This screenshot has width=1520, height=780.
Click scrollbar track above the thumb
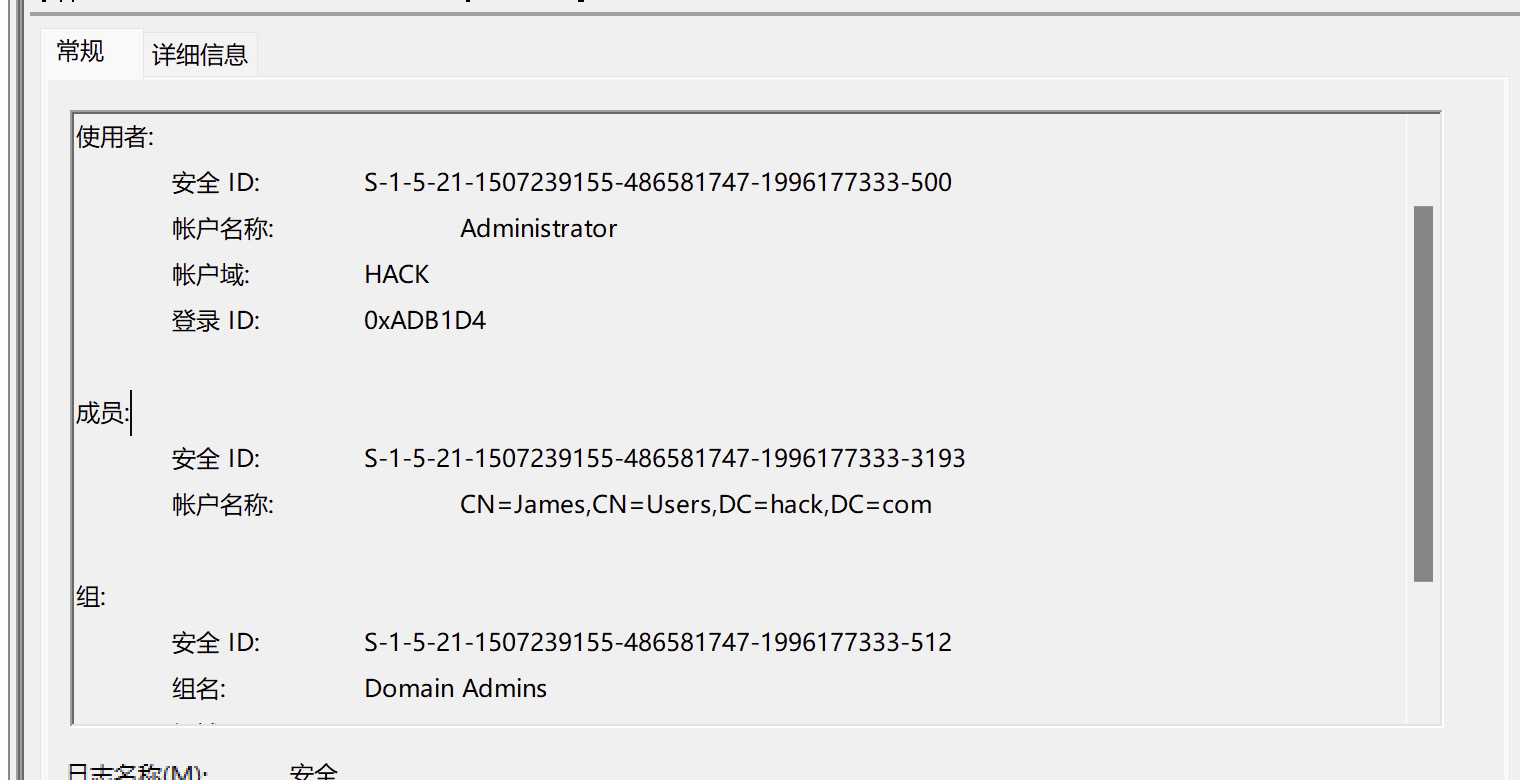point(1423,160)
